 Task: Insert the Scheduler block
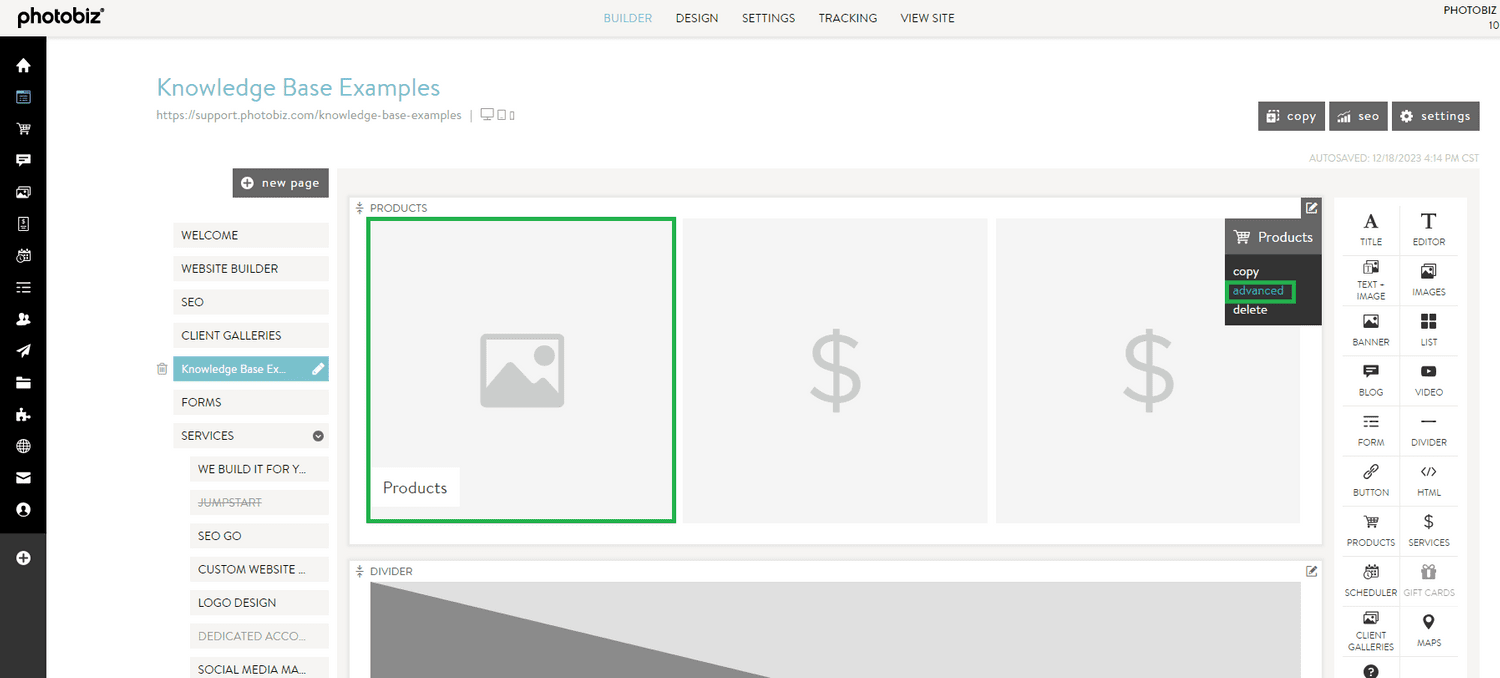click(x=1370, y=579)
